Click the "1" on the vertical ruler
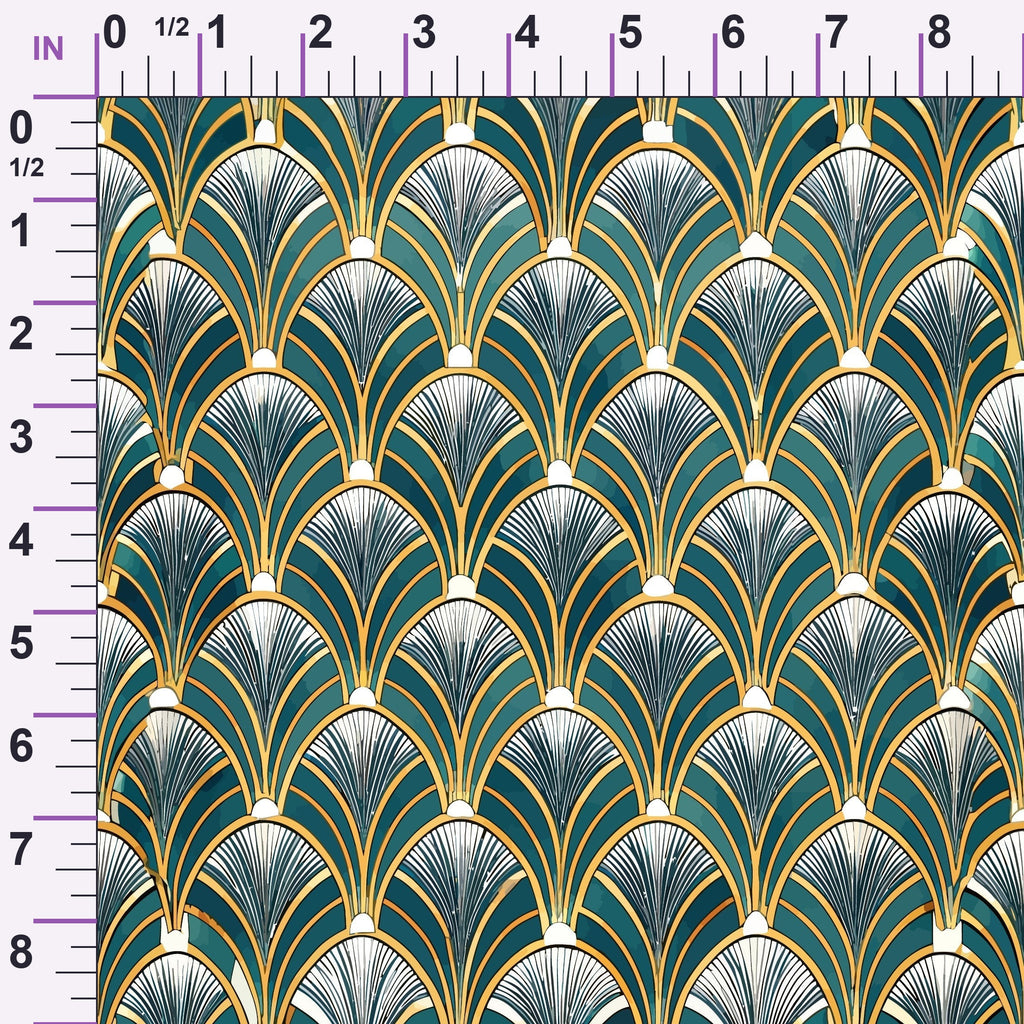1024x1024 pixels. (x=21, y=232)
